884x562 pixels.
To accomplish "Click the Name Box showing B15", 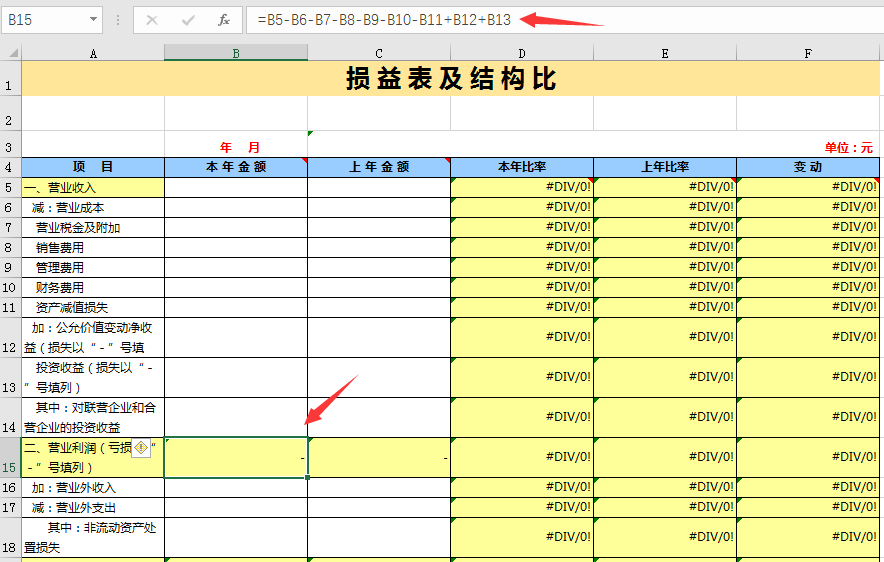I will tap(44, 20).
